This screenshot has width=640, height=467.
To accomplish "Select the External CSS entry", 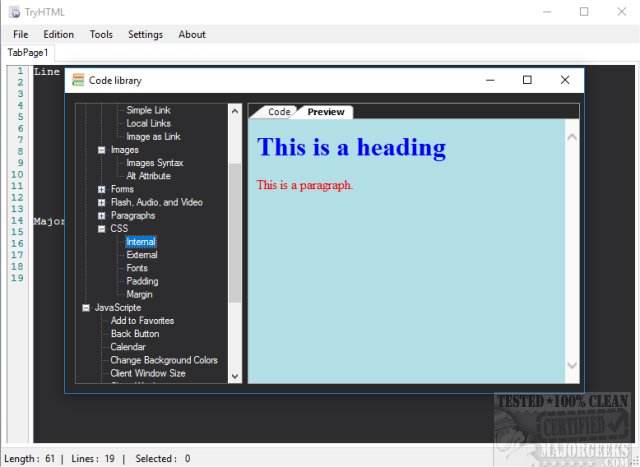I will 142,255.
